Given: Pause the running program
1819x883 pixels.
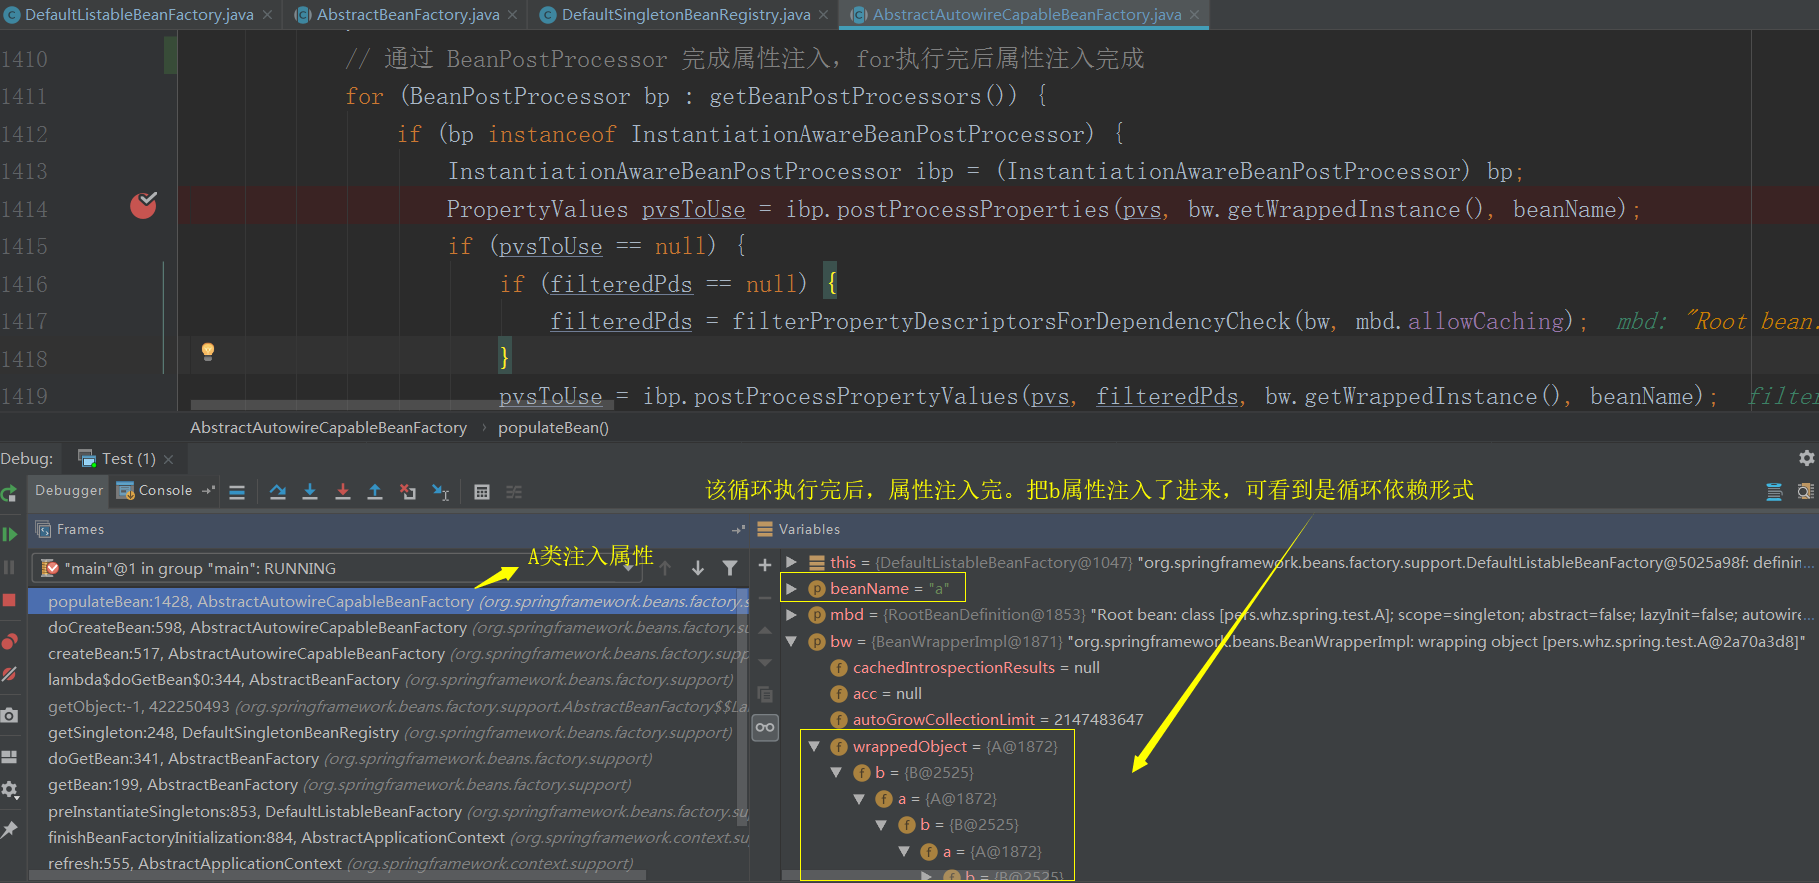Looking at the screenshot, I should pos(9,568).
